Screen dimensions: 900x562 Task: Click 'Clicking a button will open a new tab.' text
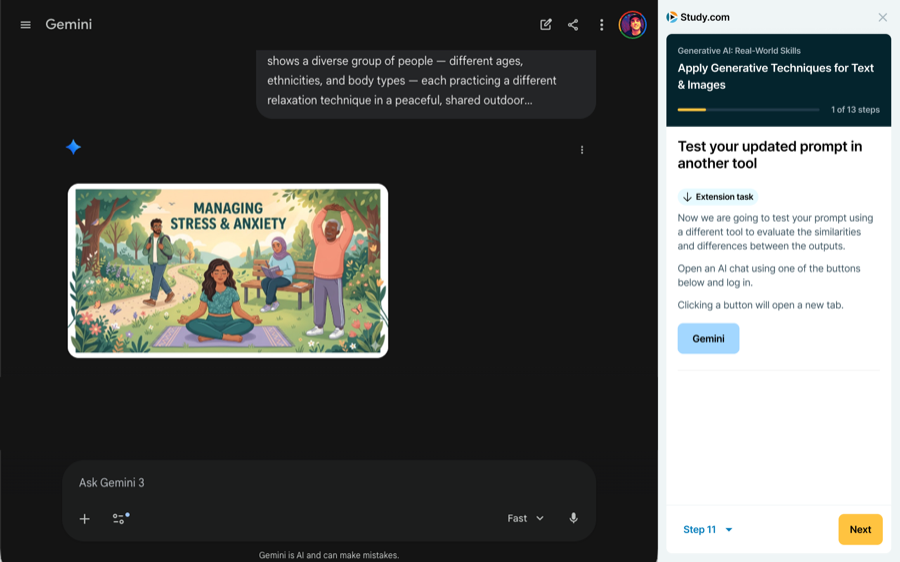(760, 305)
